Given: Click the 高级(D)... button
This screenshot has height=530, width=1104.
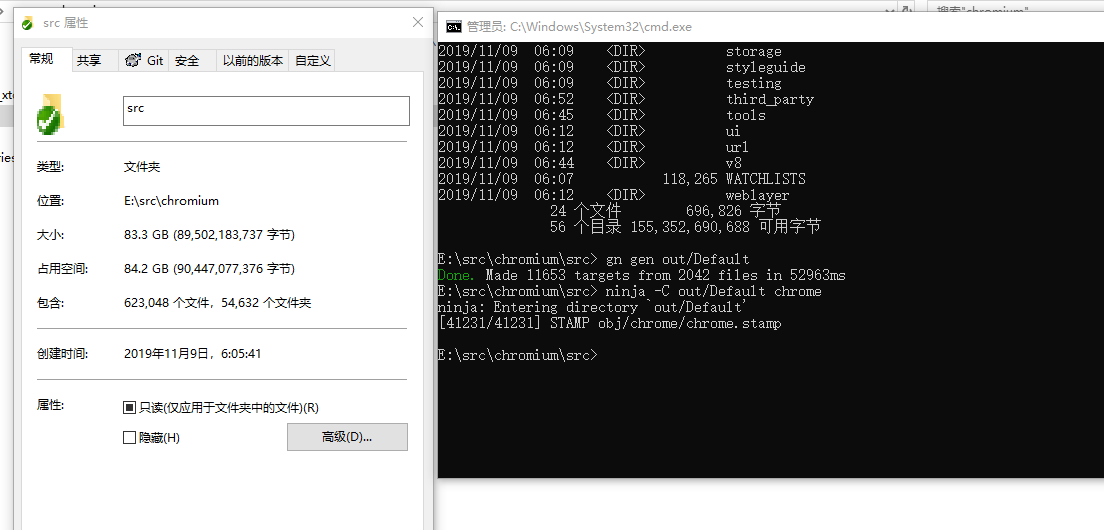Looking at the screenshot, I should pyautogui.click(x=347, y=437).
